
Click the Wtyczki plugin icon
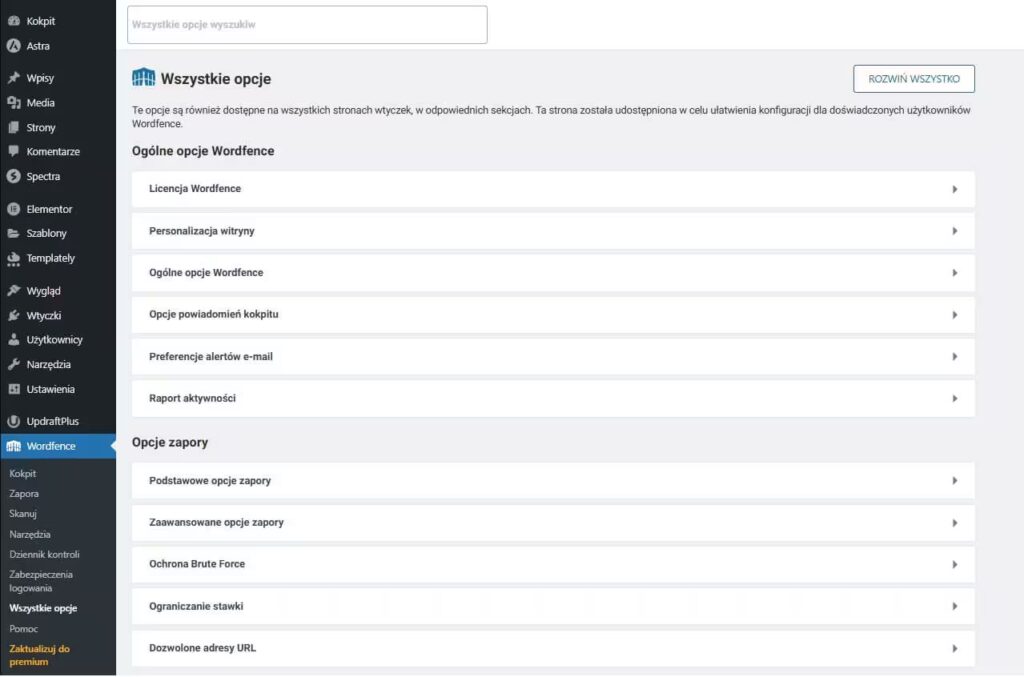[x=14, y=315]
